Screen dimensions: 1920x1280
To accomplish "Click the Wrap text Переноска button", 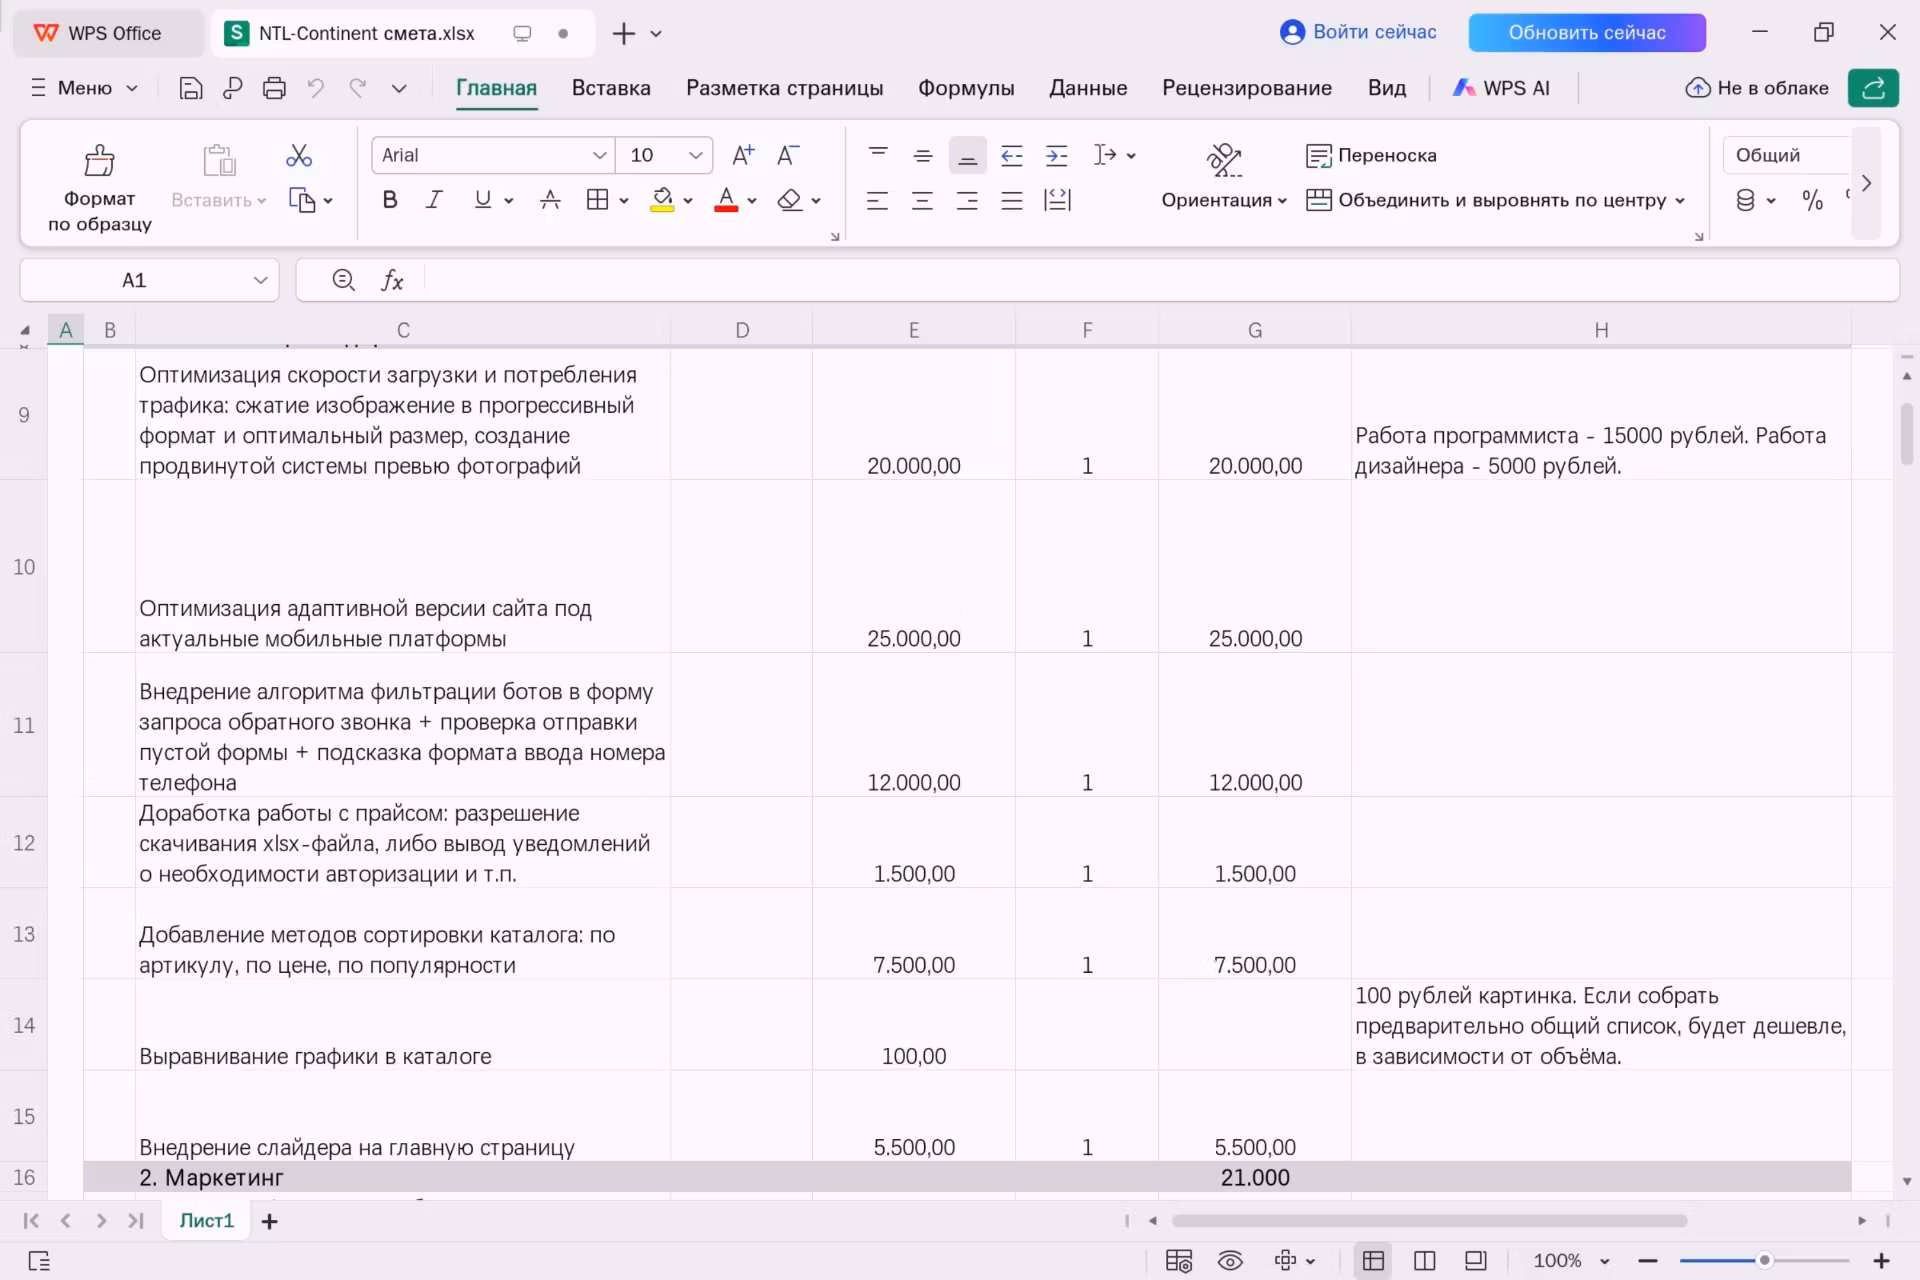I will pyautogui.click(x=1371, y=155).
